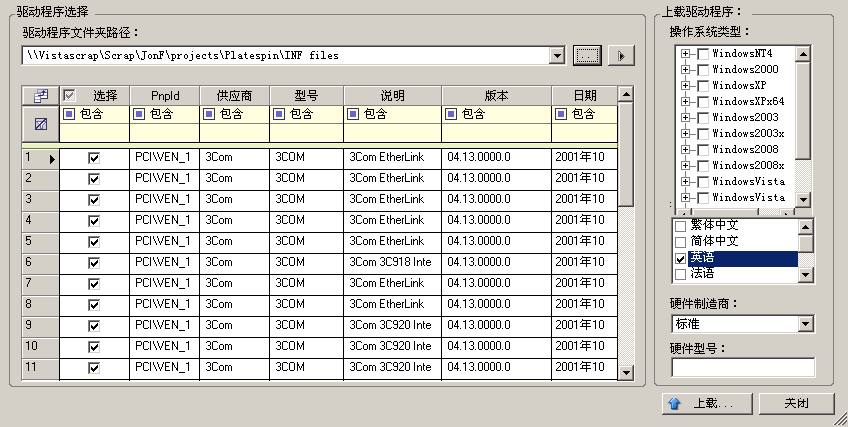Click the browse folder button with dots
Image resolution: width=848 pixels, height=427 pixels.
coord(587,55)
